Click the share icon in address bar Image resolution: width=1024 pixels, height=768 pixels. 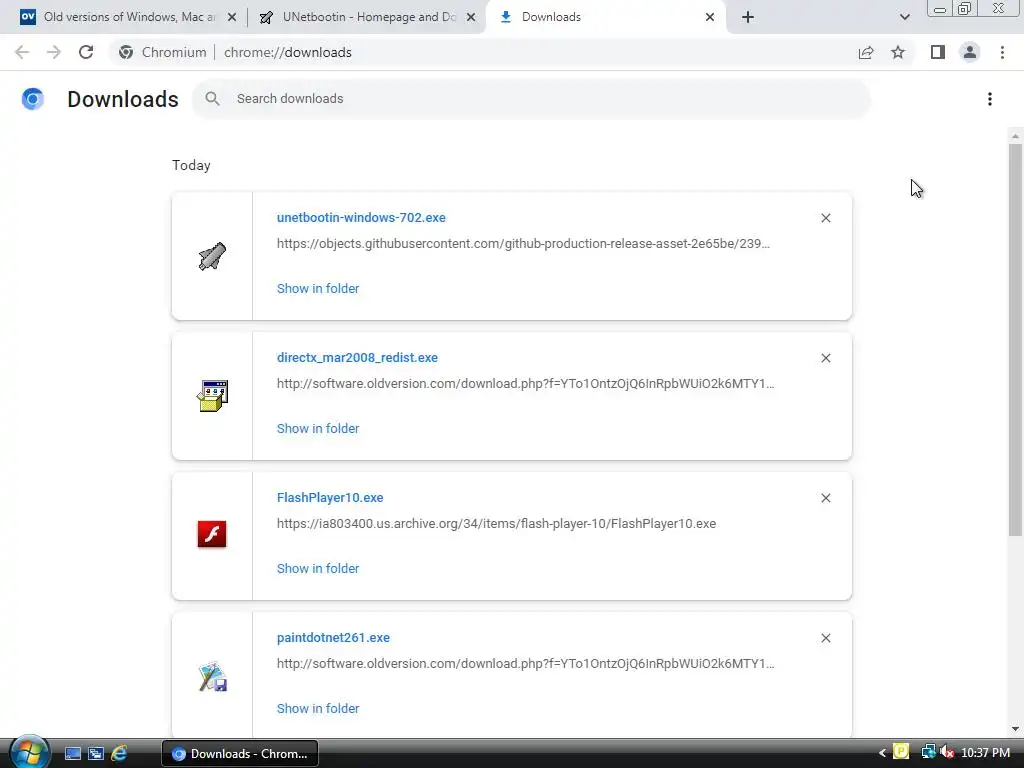[x=866, y=52]
